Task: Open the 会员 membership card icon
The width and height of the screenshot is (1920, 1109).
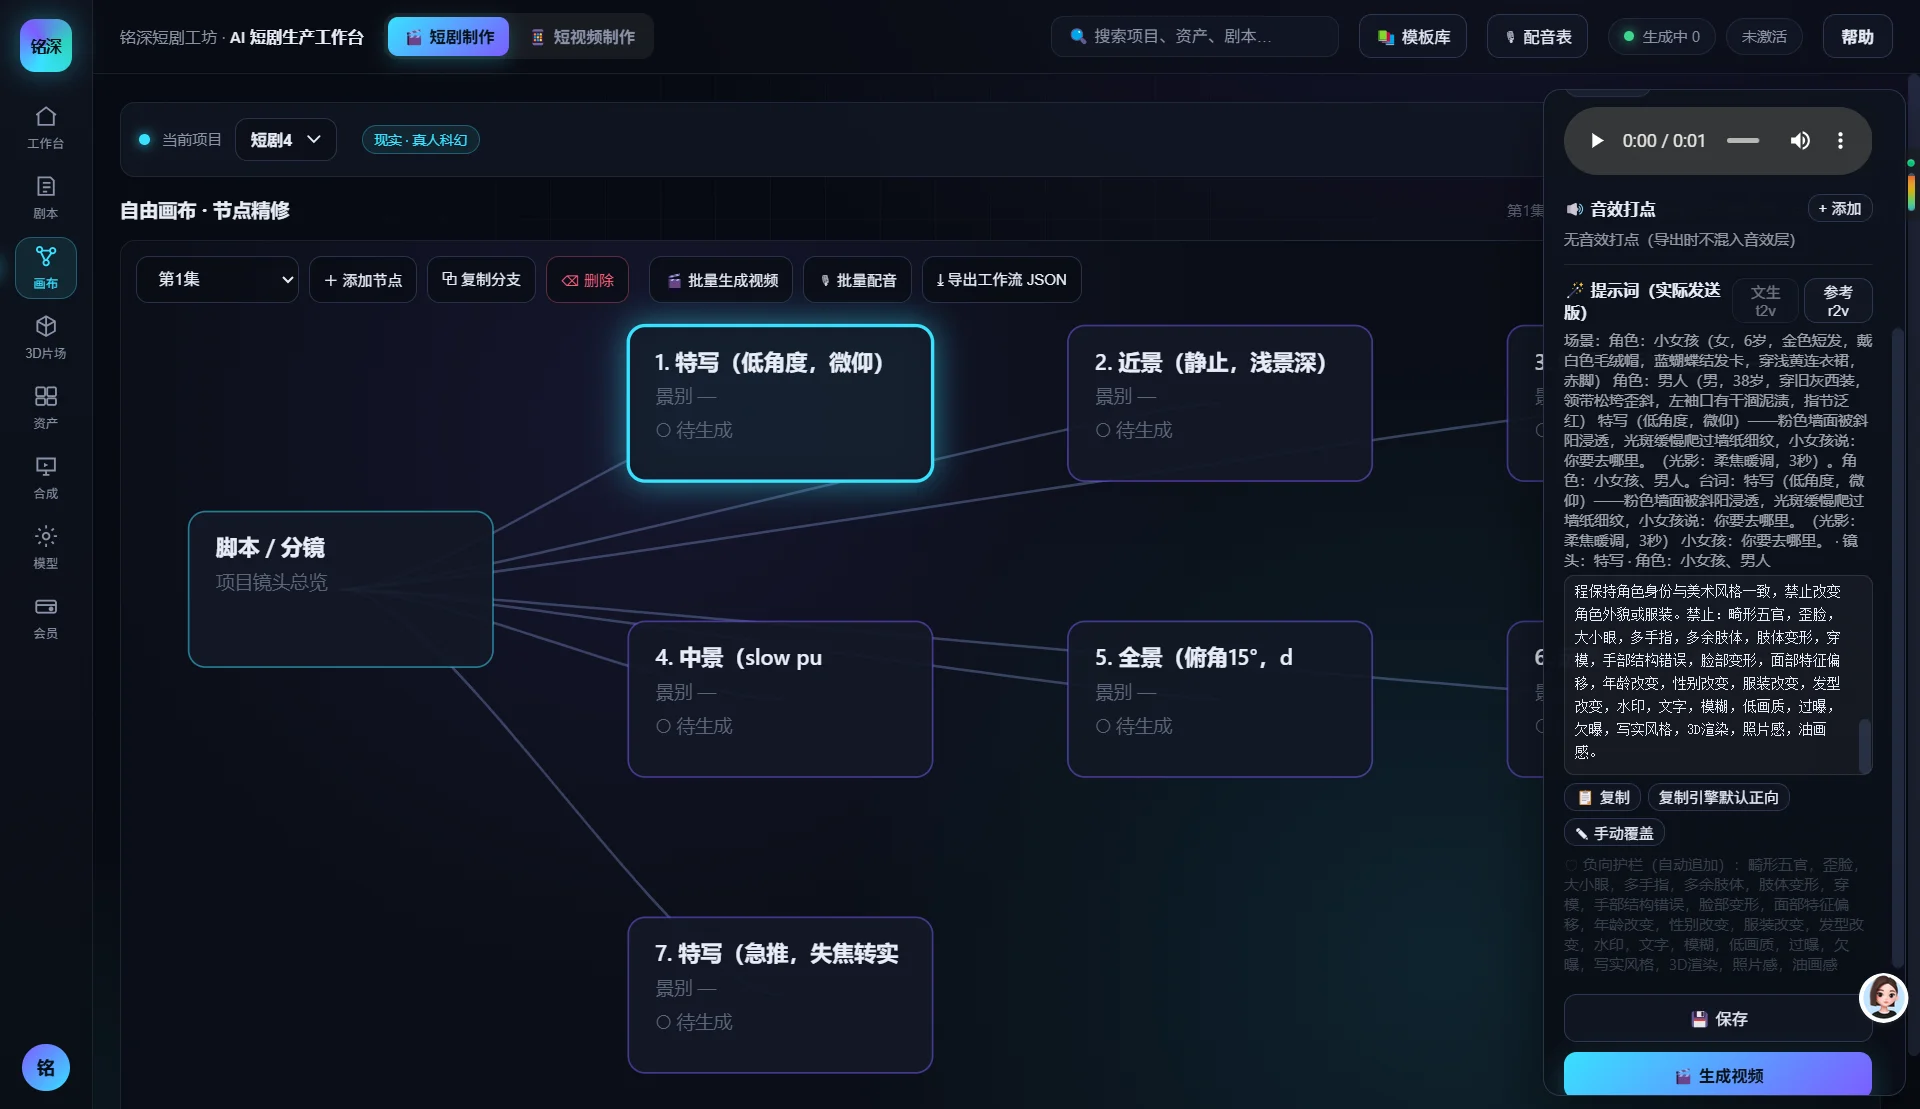Action: pyautogui.click(x=46, y=617)
